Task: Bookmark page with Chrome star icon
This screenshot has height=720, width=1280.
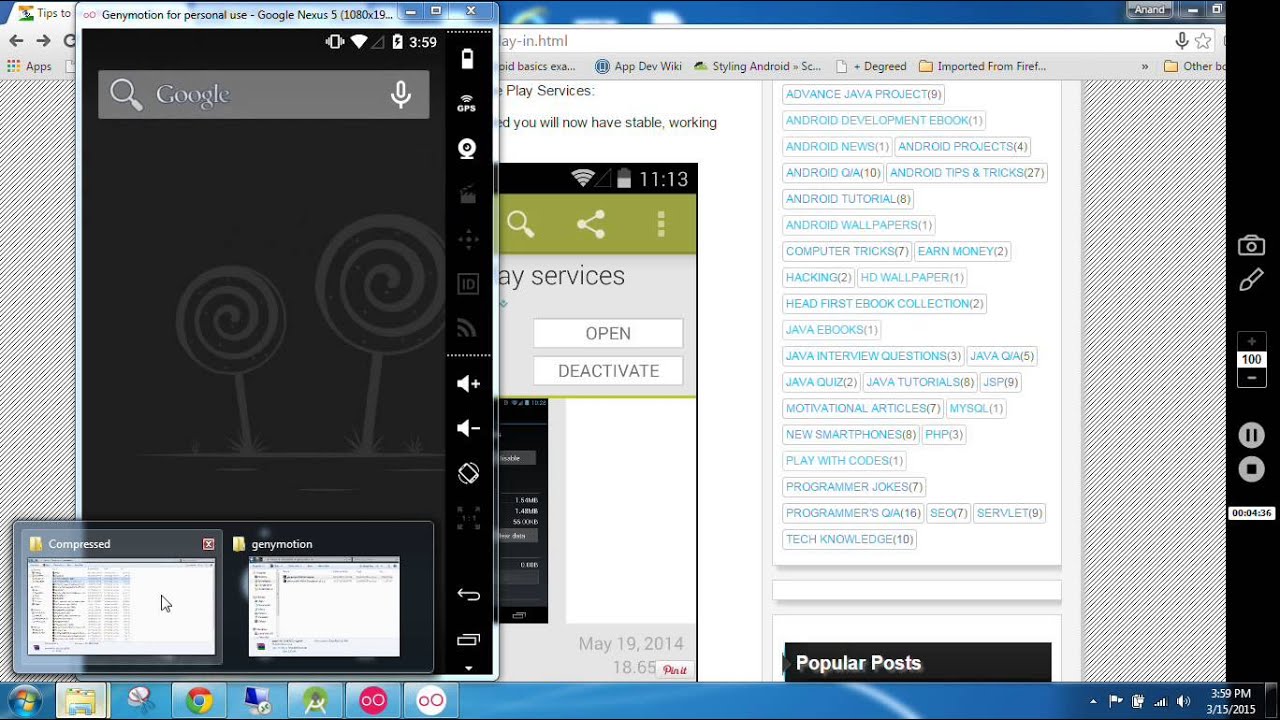Action: point(1203,41)
